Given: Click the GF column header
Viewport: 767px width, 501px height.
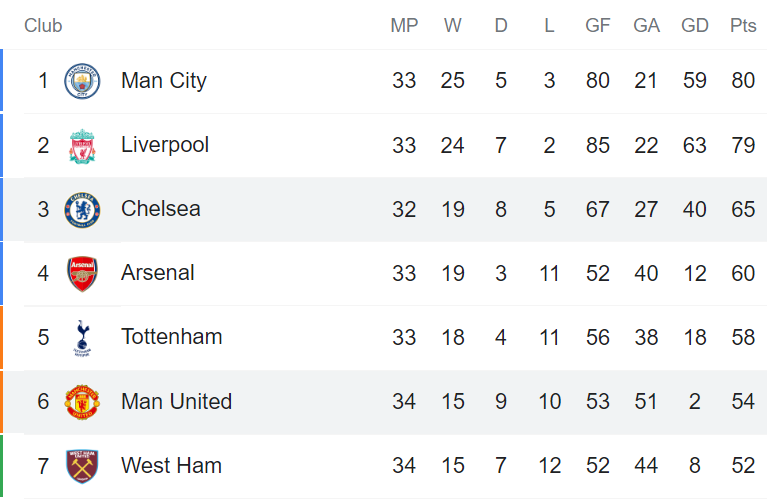Looking at the screenshot, I should pos(598,25).
